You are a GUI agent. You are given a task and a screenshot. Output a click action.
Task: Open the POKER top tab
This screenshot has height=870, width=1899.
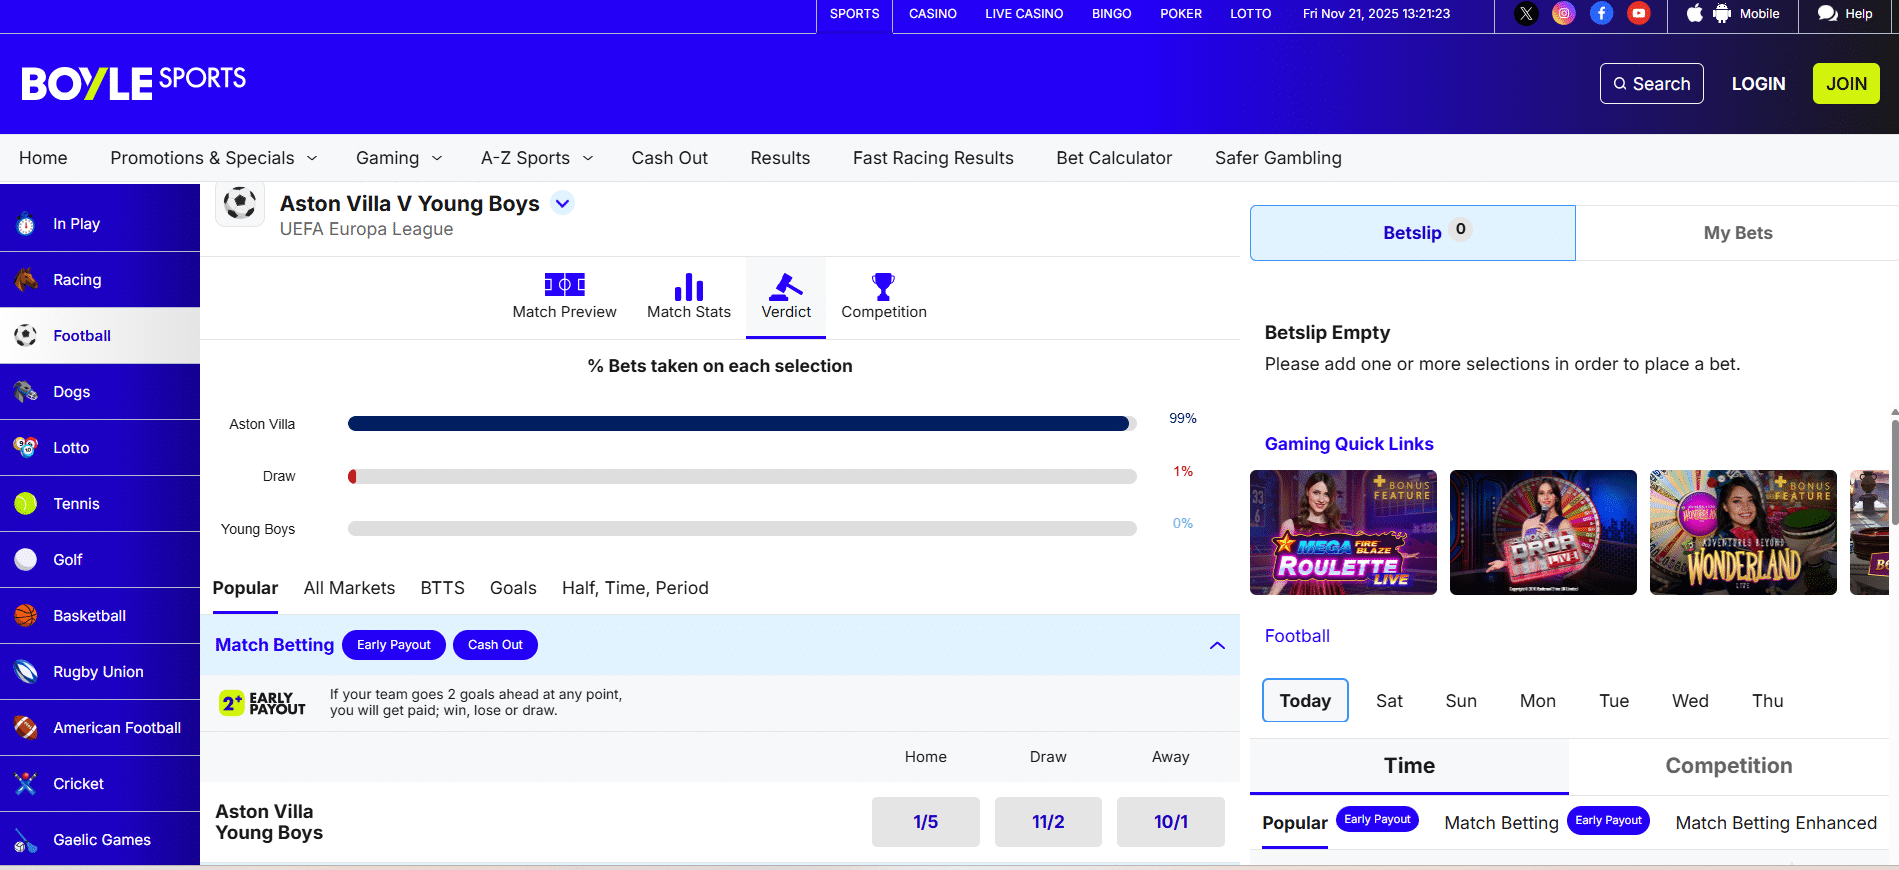[1181, 14]
